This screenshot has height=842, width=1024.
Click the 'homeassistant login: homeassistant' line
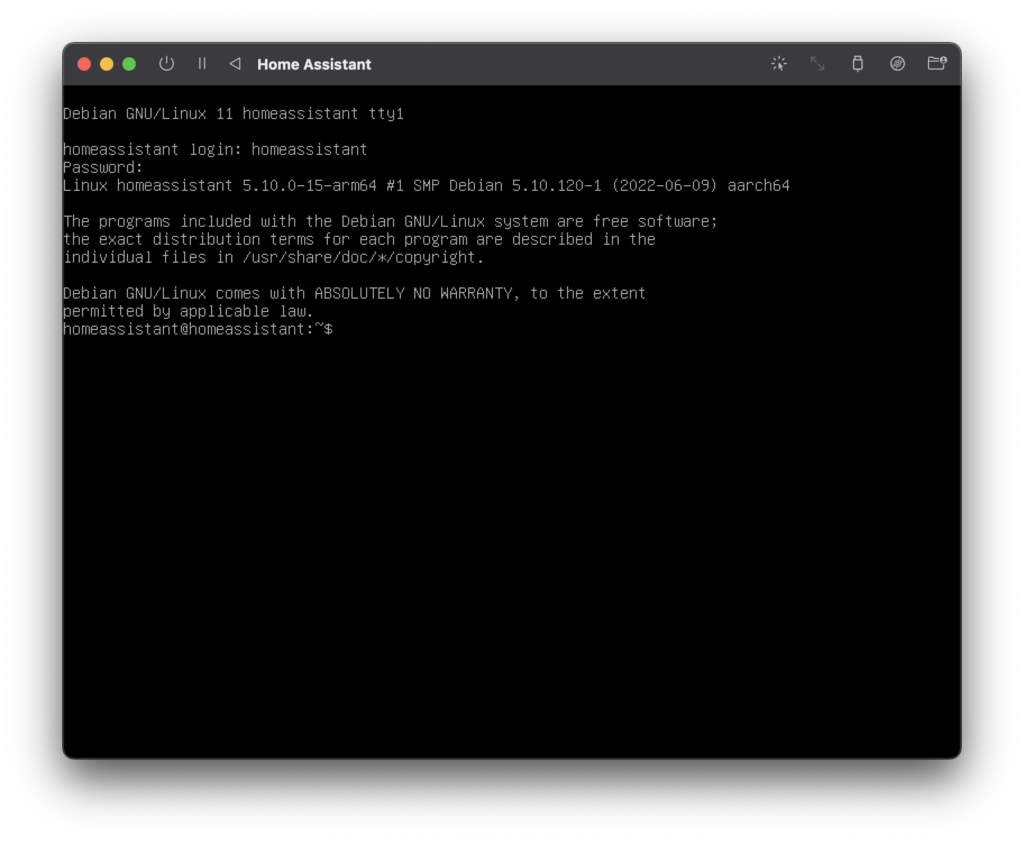coord(215,150)
